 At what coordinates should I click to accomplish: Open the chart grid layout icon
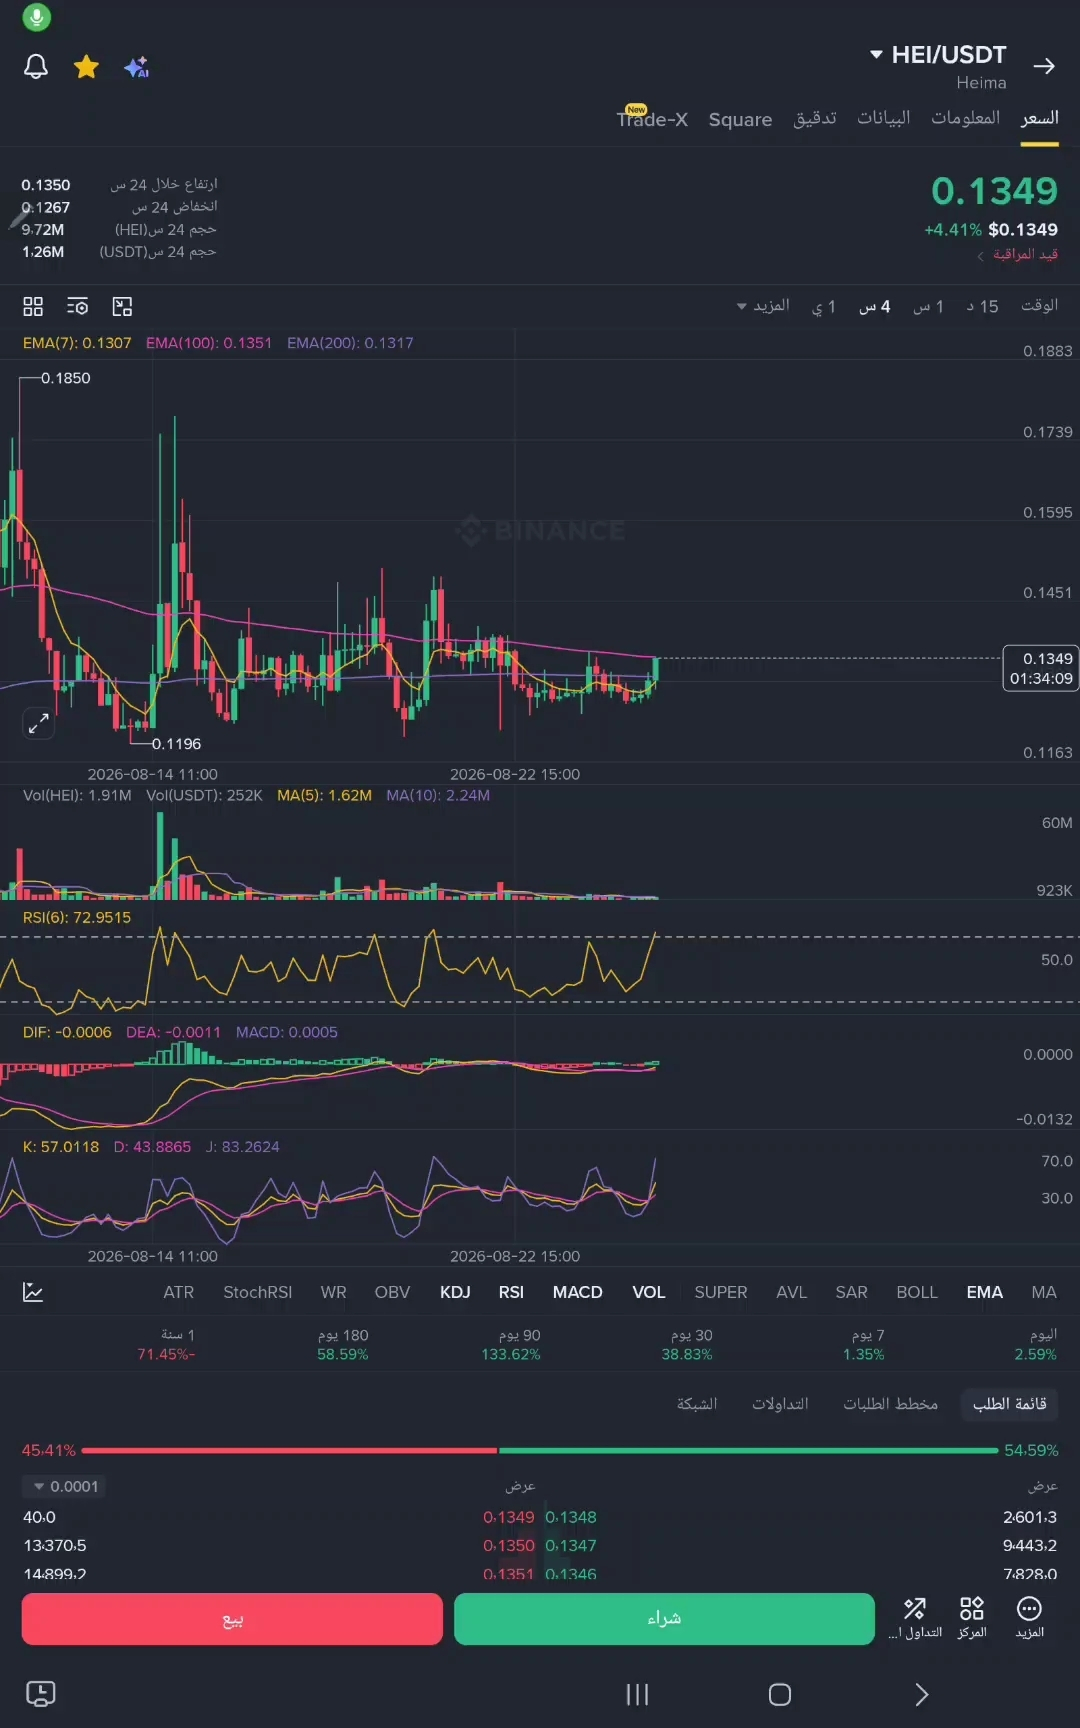point(33,306)
